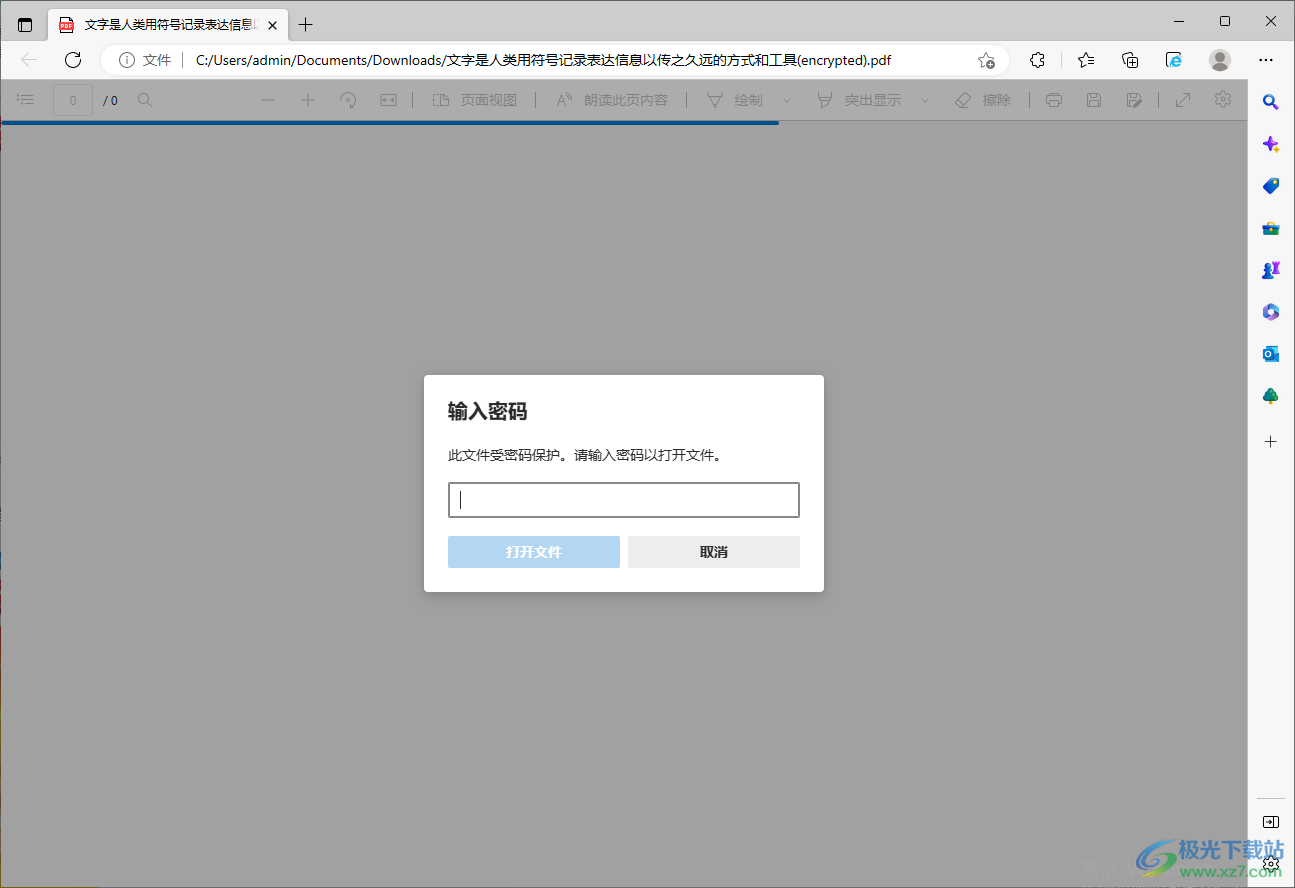1295x888 pixels.
Task: Toggle the PDF table of contents
Action: [x=26, y=100]
